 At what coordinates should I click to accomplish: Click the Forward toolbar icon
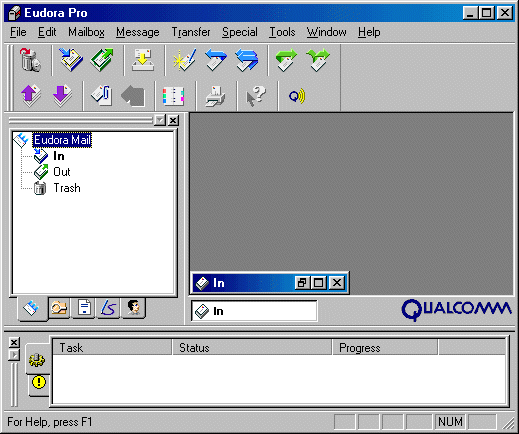pyautogui.click(x=287, y=60)
